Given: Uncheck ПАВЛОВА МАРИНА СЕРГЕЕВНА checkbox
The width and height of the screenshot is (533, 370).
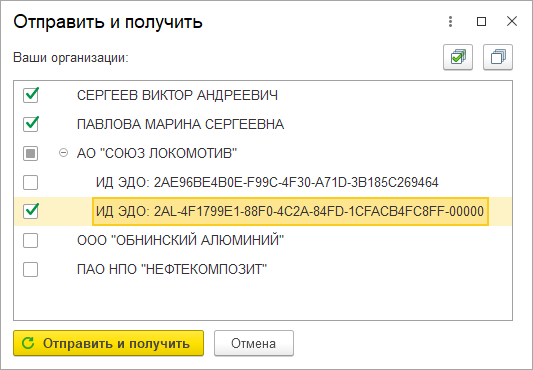Looking at the screenshot, I should click(31, 124).
